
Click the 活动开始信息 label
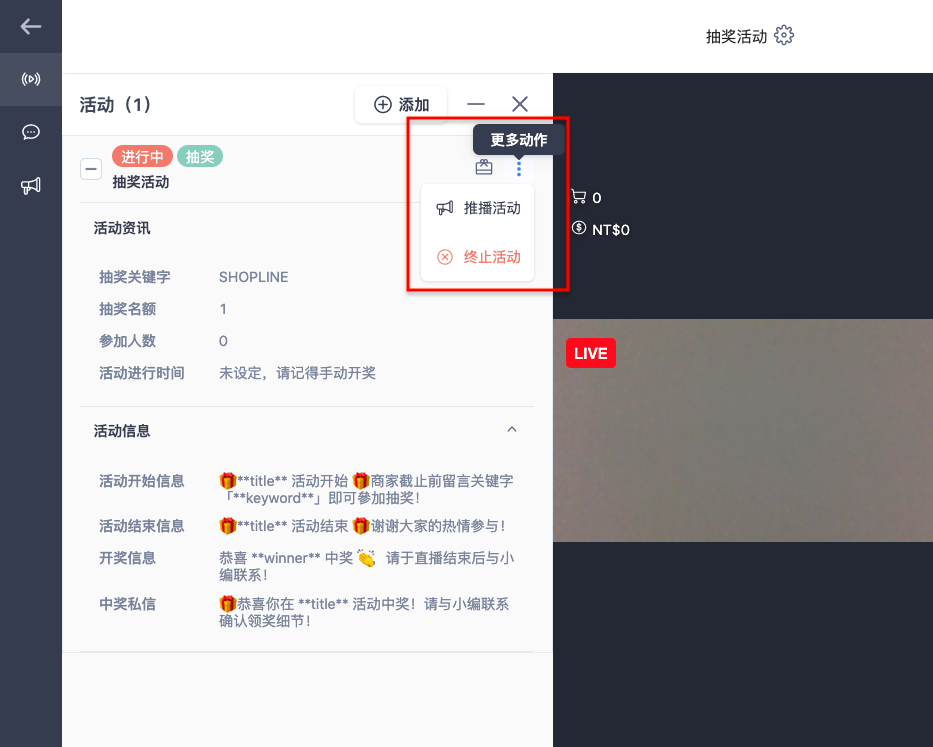tap(142, 481)
